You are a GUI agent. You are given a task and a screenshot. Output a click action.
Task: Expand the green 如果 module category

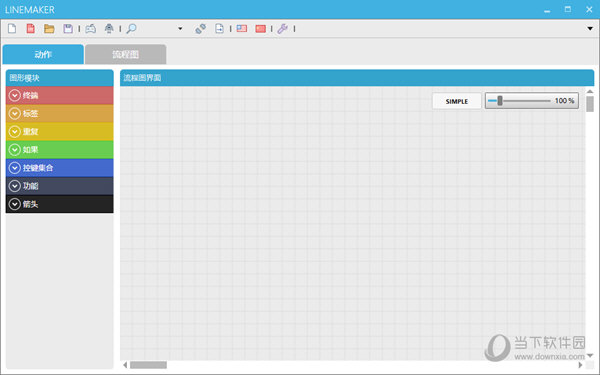pyautogui.click(x=60, y=150)
